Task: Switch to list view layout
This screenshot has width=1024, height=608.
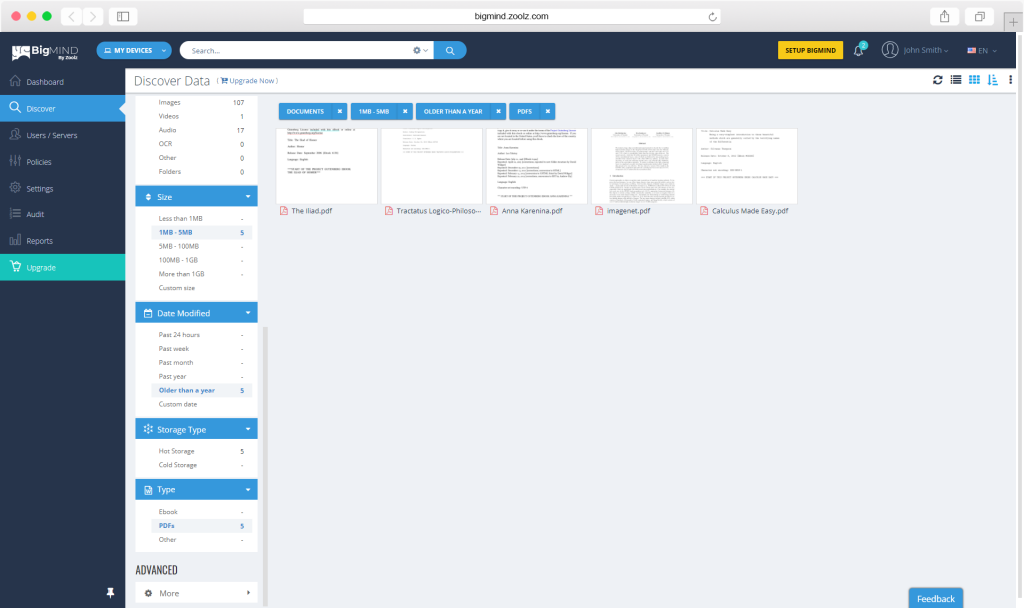Action: [x=955, y=80]
